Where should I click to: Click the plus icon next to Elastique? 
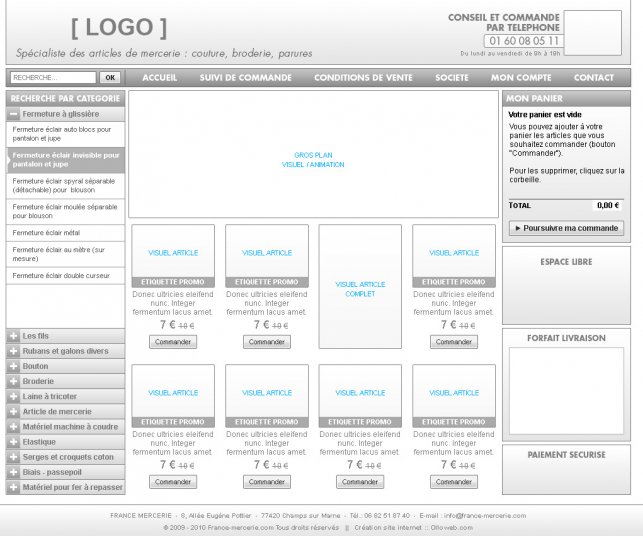tap(14, 442)
